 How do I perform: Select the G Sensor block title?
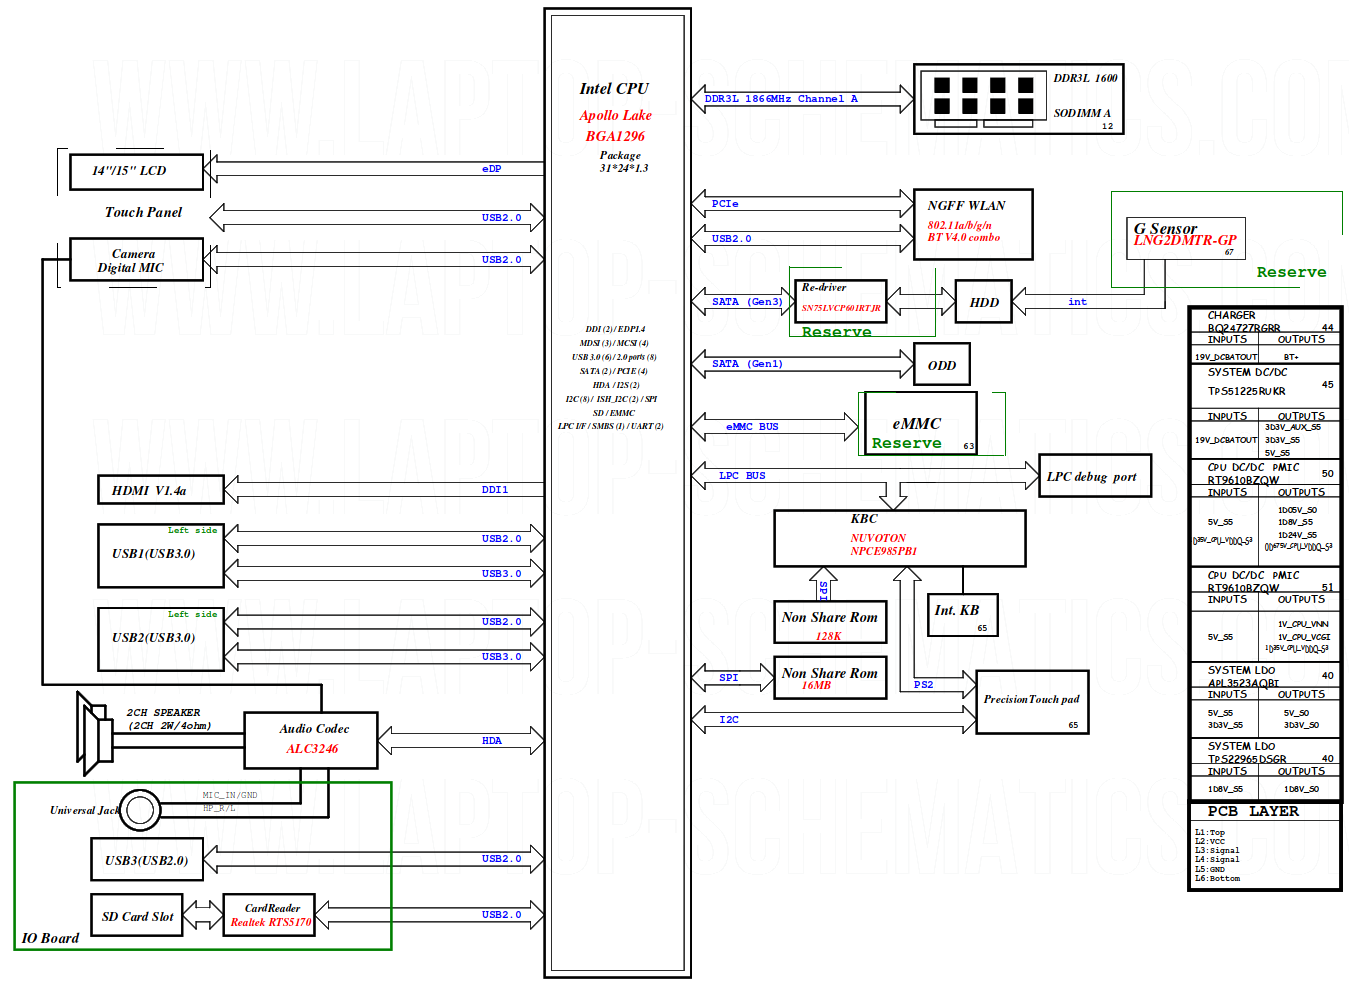[1165, 229]
